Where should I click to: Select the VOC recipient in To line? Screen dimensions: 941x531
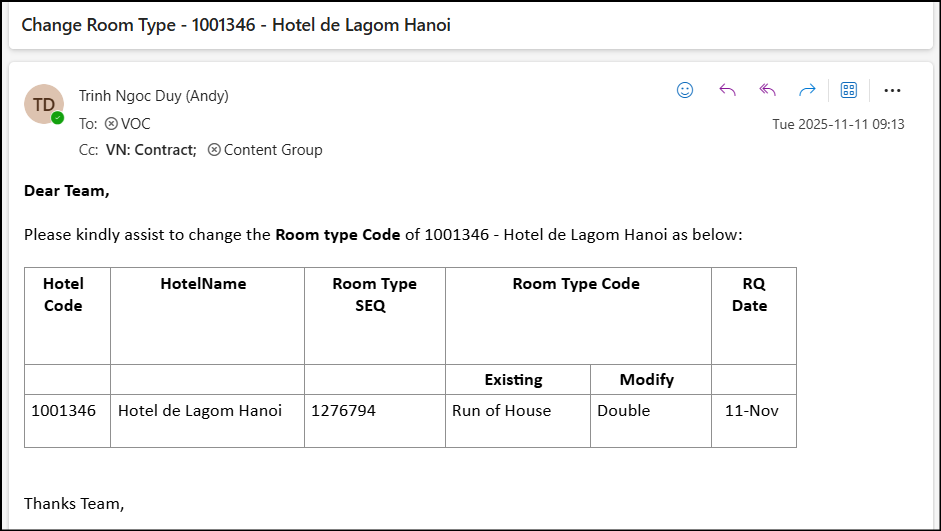pyautogui.click(x=136, y=124)
